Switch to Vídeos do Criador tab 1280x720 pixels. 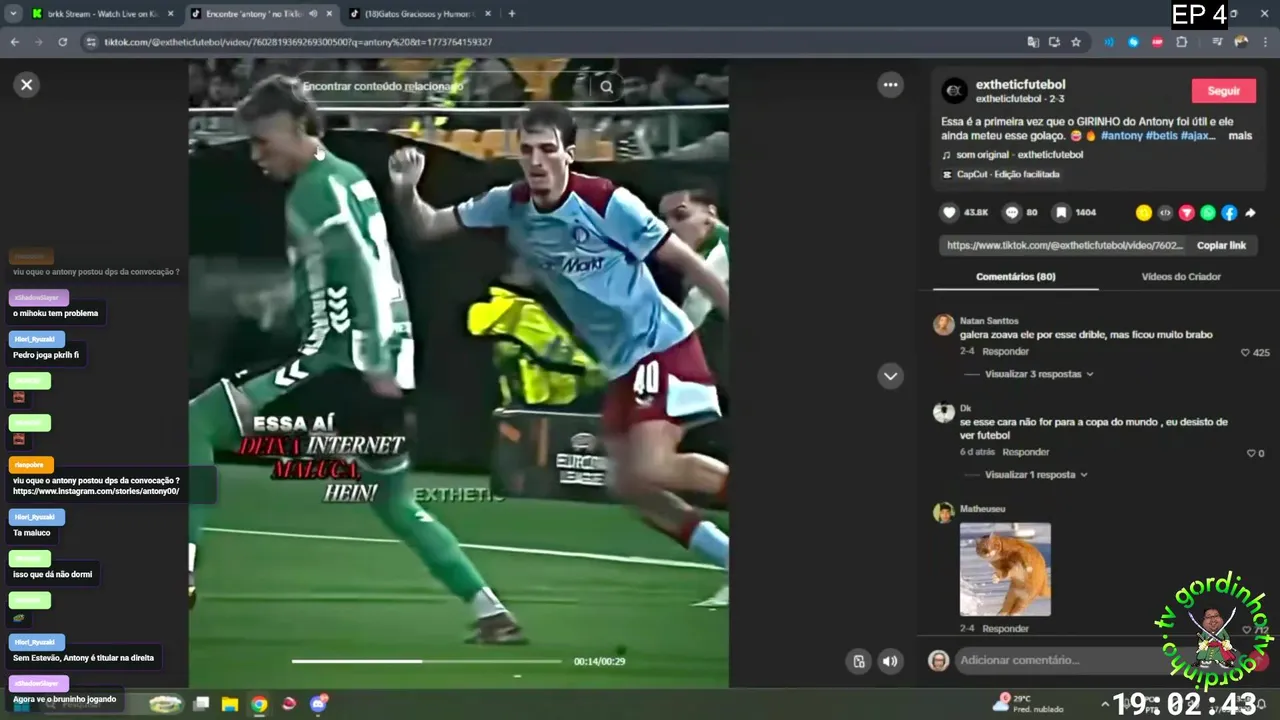pos(1181,277)
